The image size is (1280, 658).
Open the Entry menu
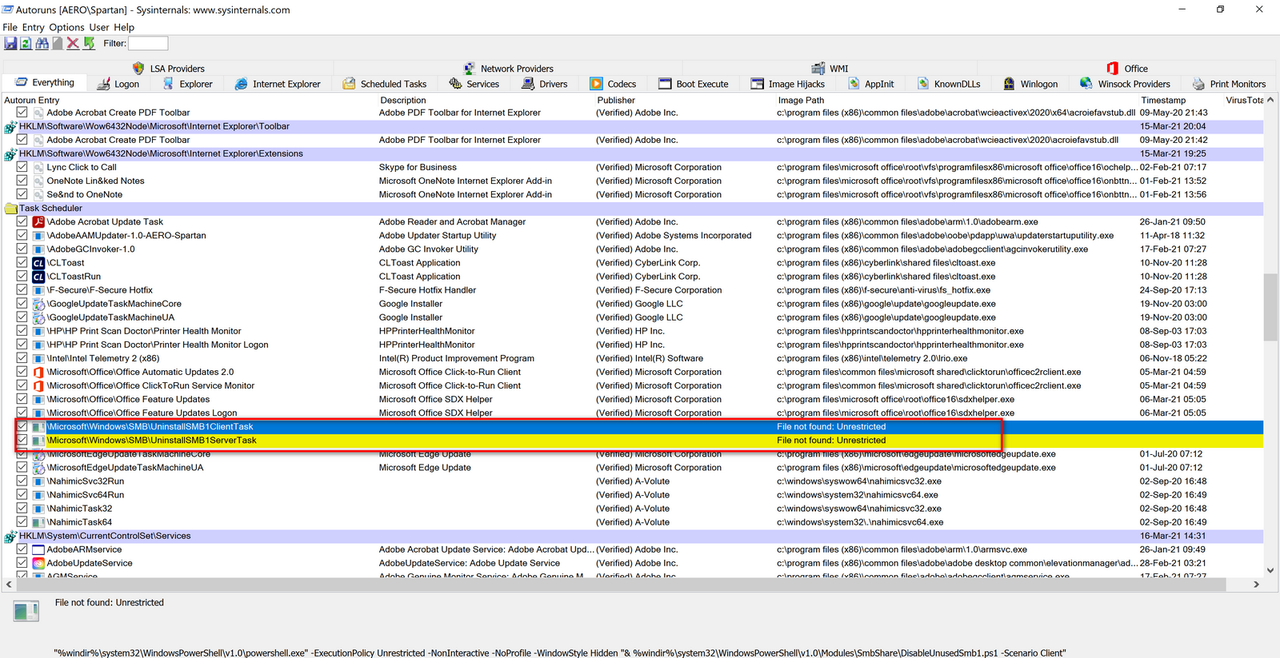click(33, 27)
